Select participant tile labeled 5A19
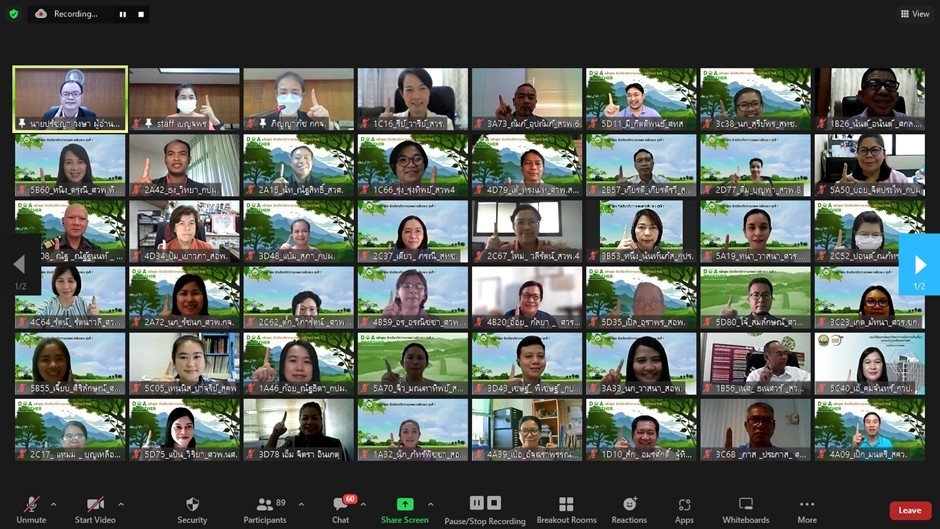 point(755,232)
